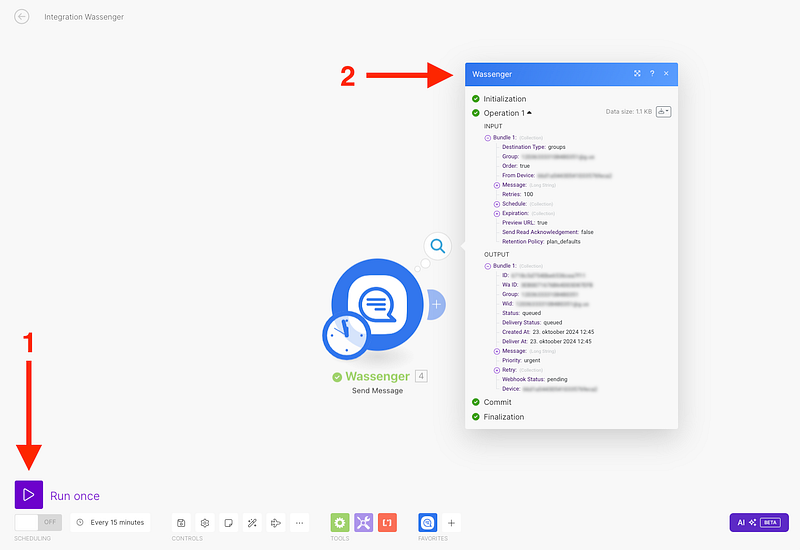Click the Save scenario icon in Controls
Screen dimensions: 800x550
(x=181, y=522)
